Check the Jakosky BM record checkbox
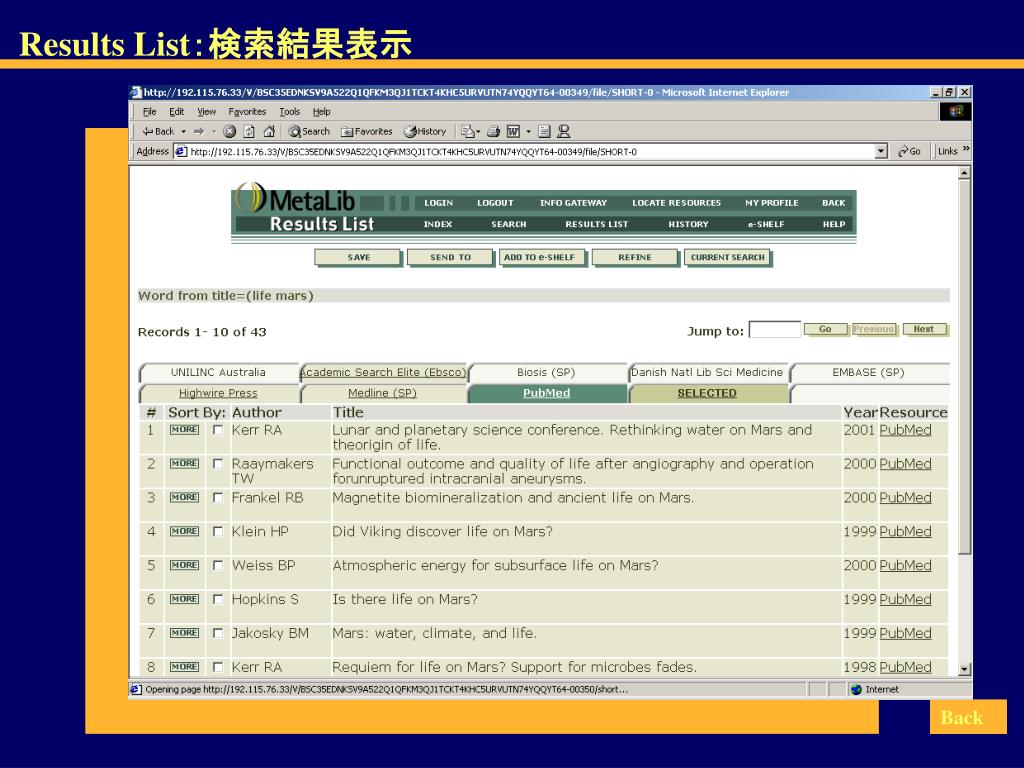This screenshot has height=768, width=1024. pos(218,633)
